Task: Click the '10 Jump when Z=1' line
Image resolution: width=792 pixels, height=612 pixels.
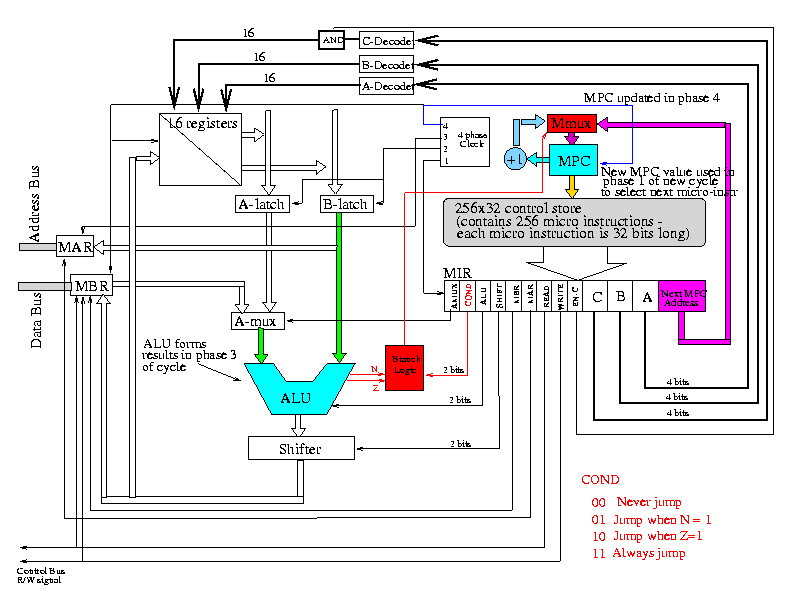Action: (x=648, y=536)
